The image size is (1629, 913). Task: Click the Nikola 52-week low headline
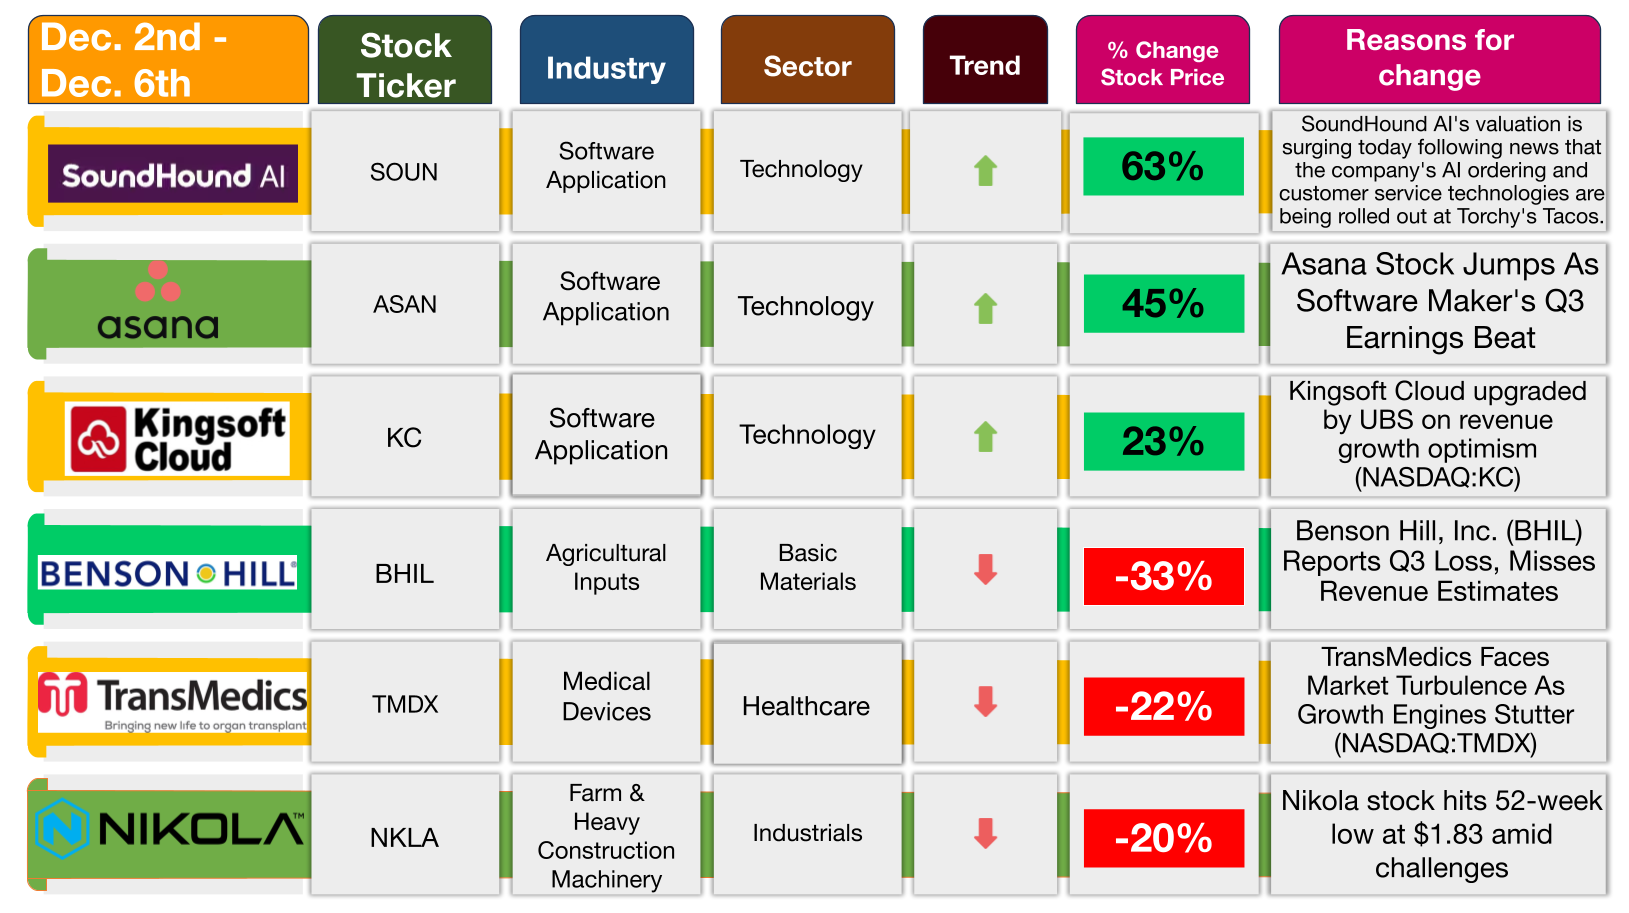pos(1441,834)
